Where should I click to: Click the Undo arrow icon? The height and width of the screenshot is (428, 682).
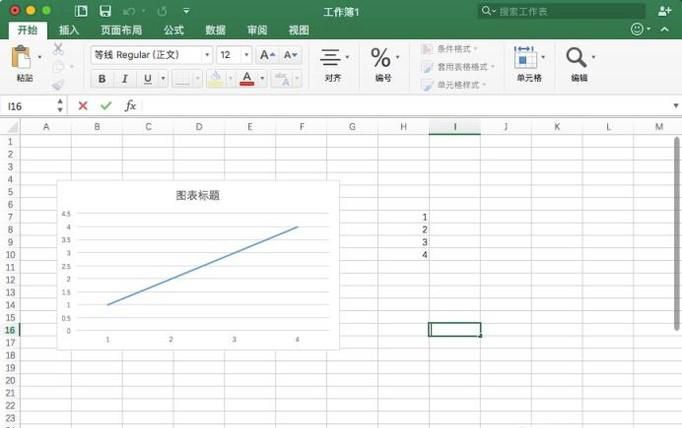tap(129, 11)
